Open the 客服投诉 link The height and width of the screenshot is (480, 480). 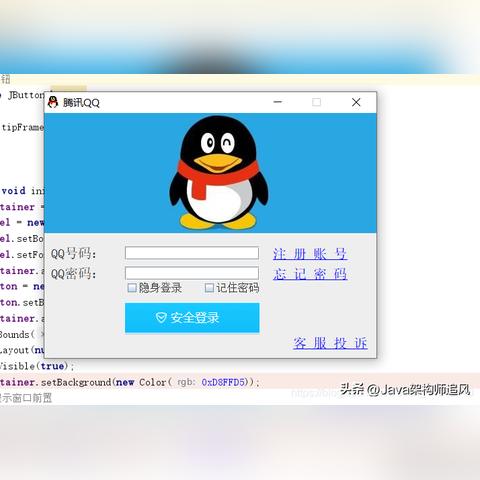[x=330, y=343]
